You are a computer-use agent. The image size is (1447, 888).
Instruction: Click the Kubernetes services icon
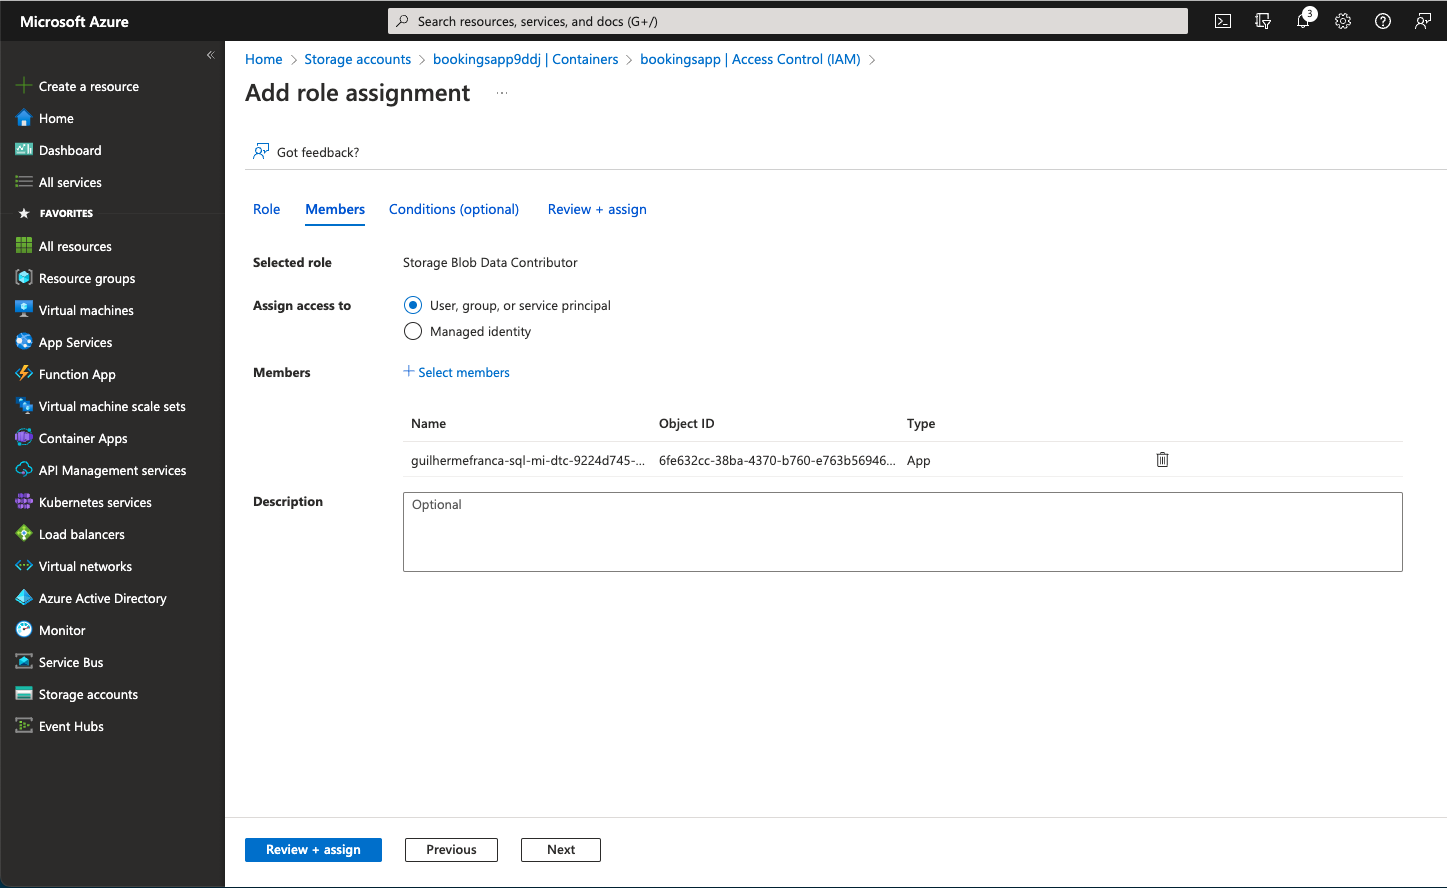point(24,502)
